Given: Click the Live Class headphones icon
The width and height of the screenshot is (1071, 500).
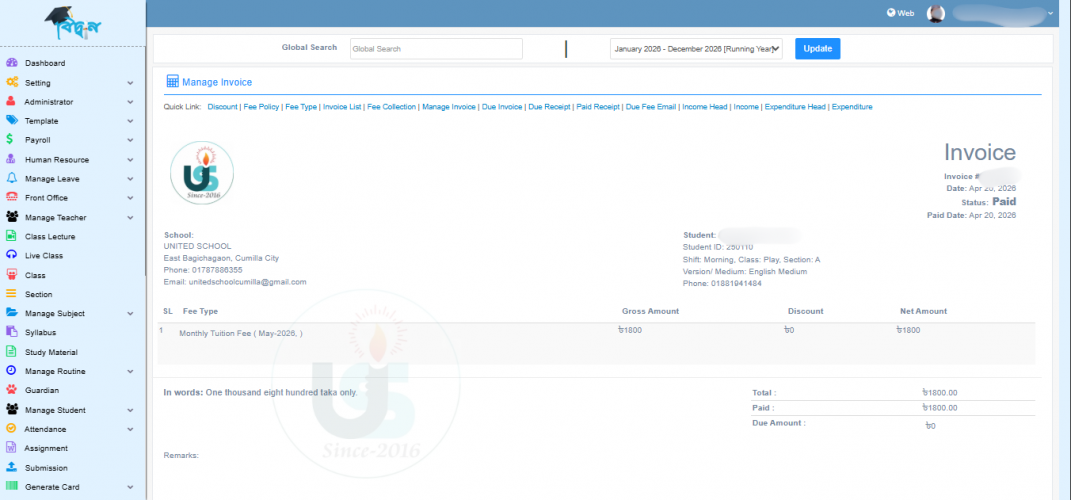Looking at the screenshot, I should pos(12,255).
